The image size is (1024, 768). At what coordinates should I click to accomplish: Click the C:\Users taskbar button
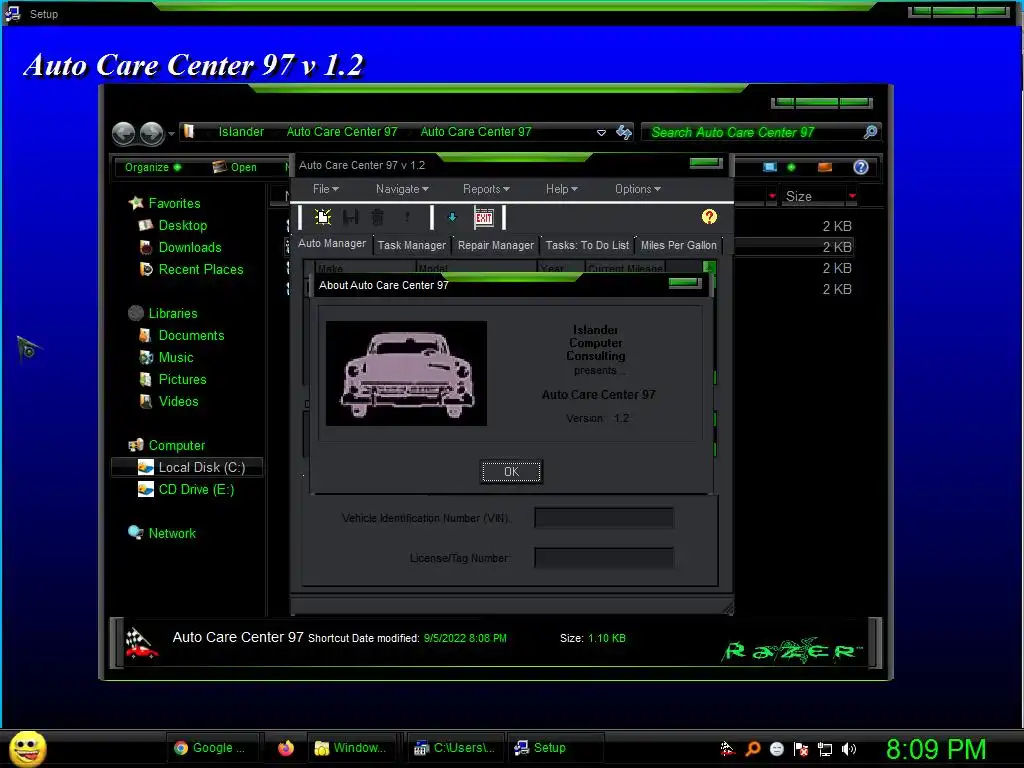click(x=456, y=748)
